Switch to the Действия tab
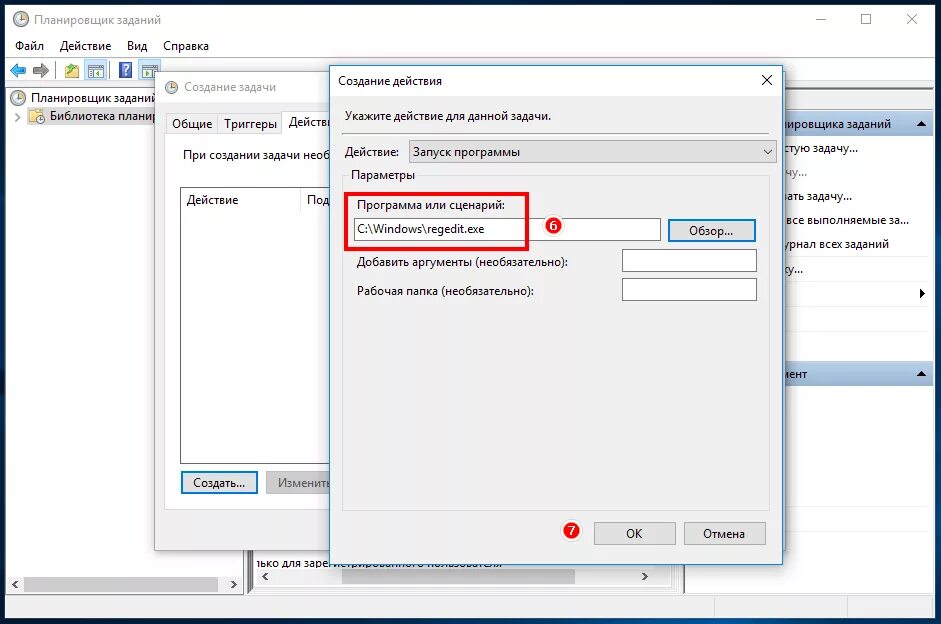 coord(307,122)
